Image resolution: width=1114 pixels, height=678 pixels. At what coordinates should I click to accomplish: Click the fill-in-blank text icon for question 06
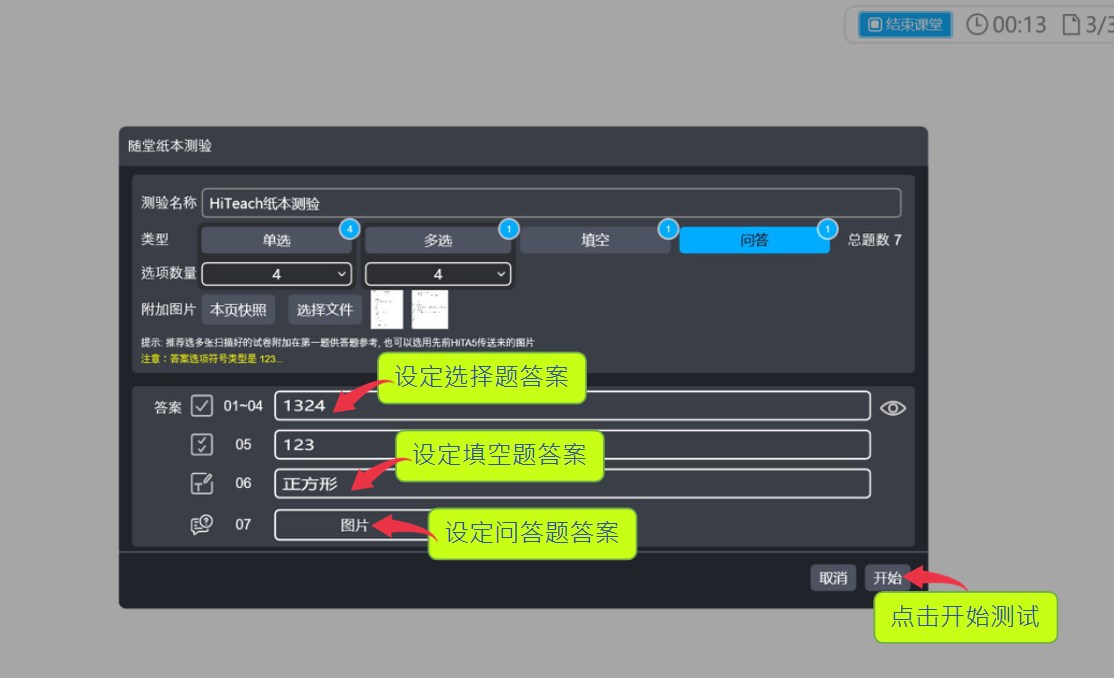[x=202, y=484]
